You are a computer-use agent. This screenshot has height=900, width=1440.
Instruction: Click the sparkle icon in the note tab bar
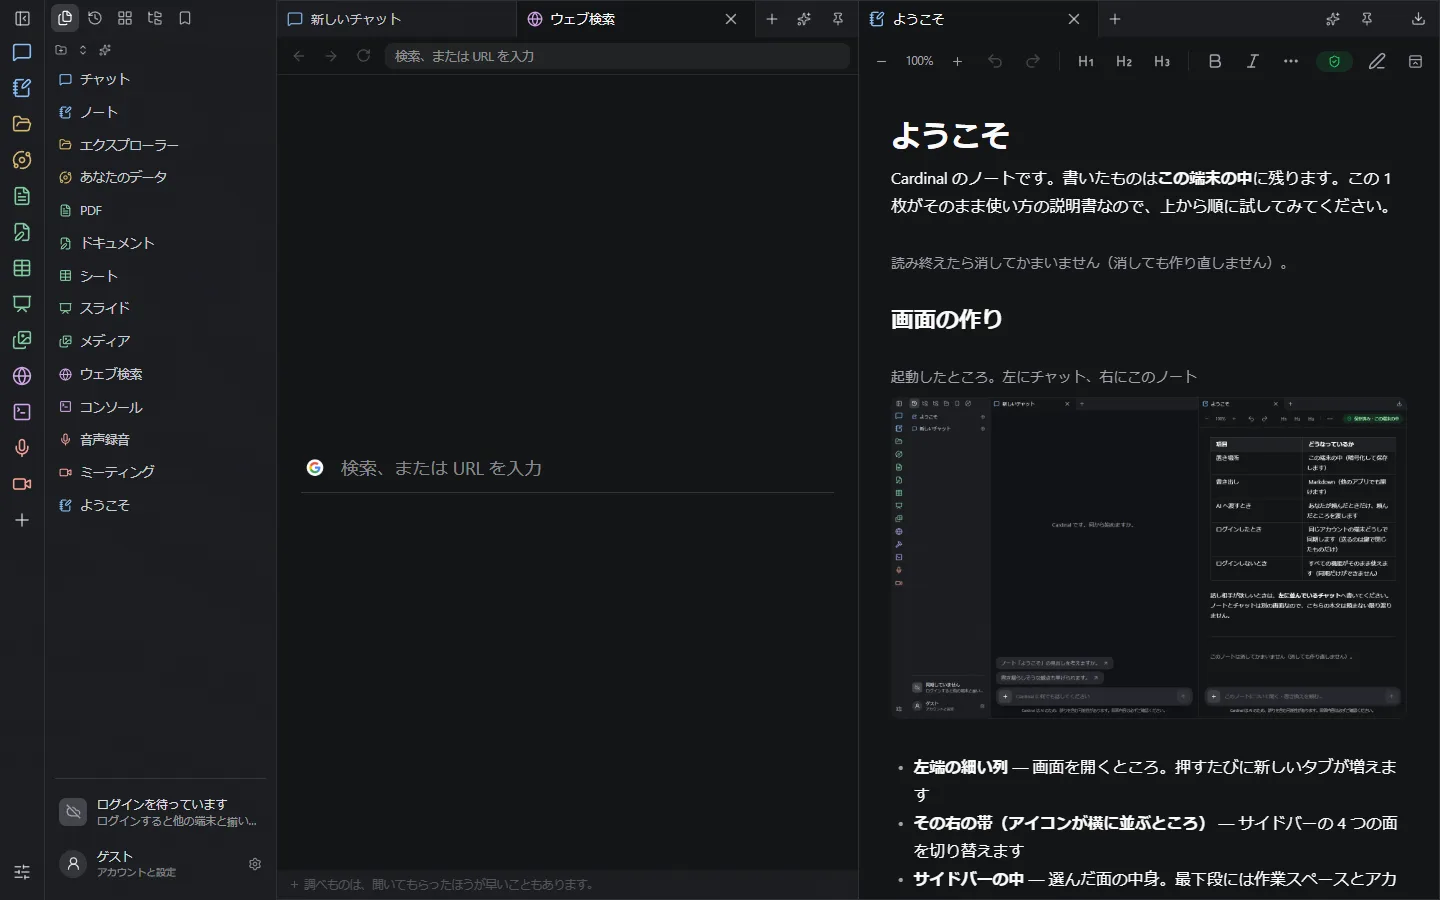[1333, 19]
